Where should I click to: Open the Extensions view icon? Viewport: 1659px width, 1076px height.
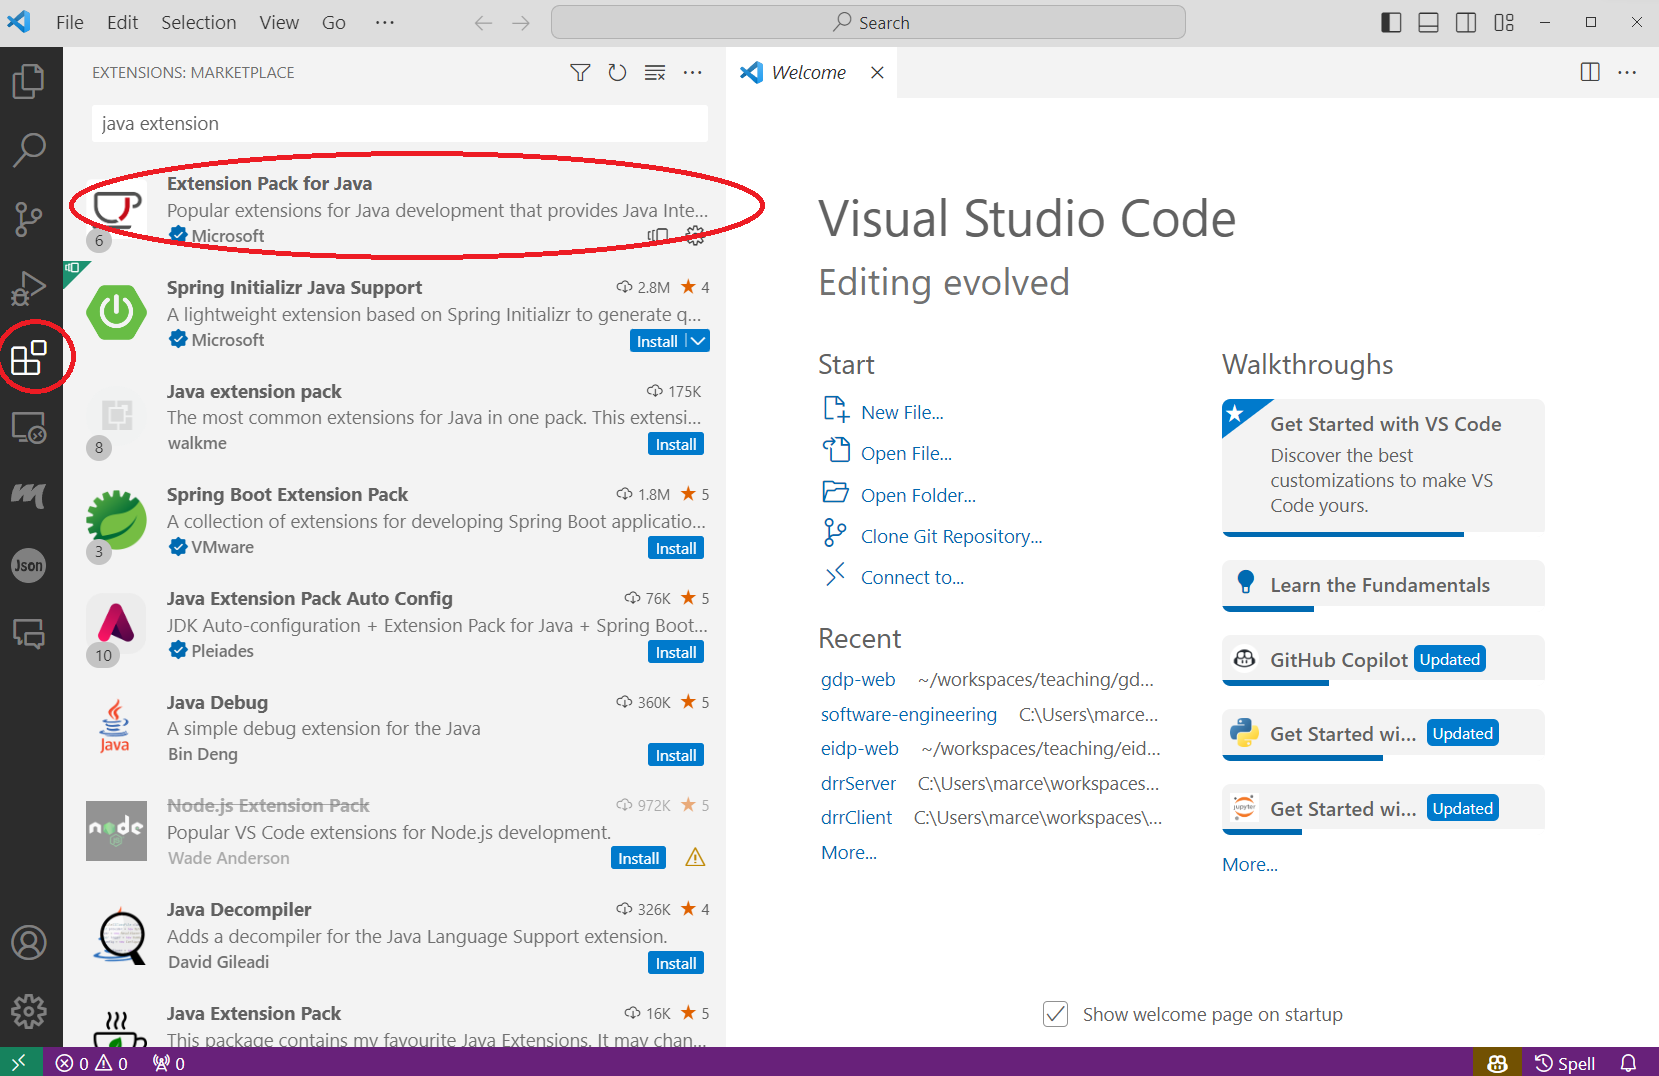point(29,357)
